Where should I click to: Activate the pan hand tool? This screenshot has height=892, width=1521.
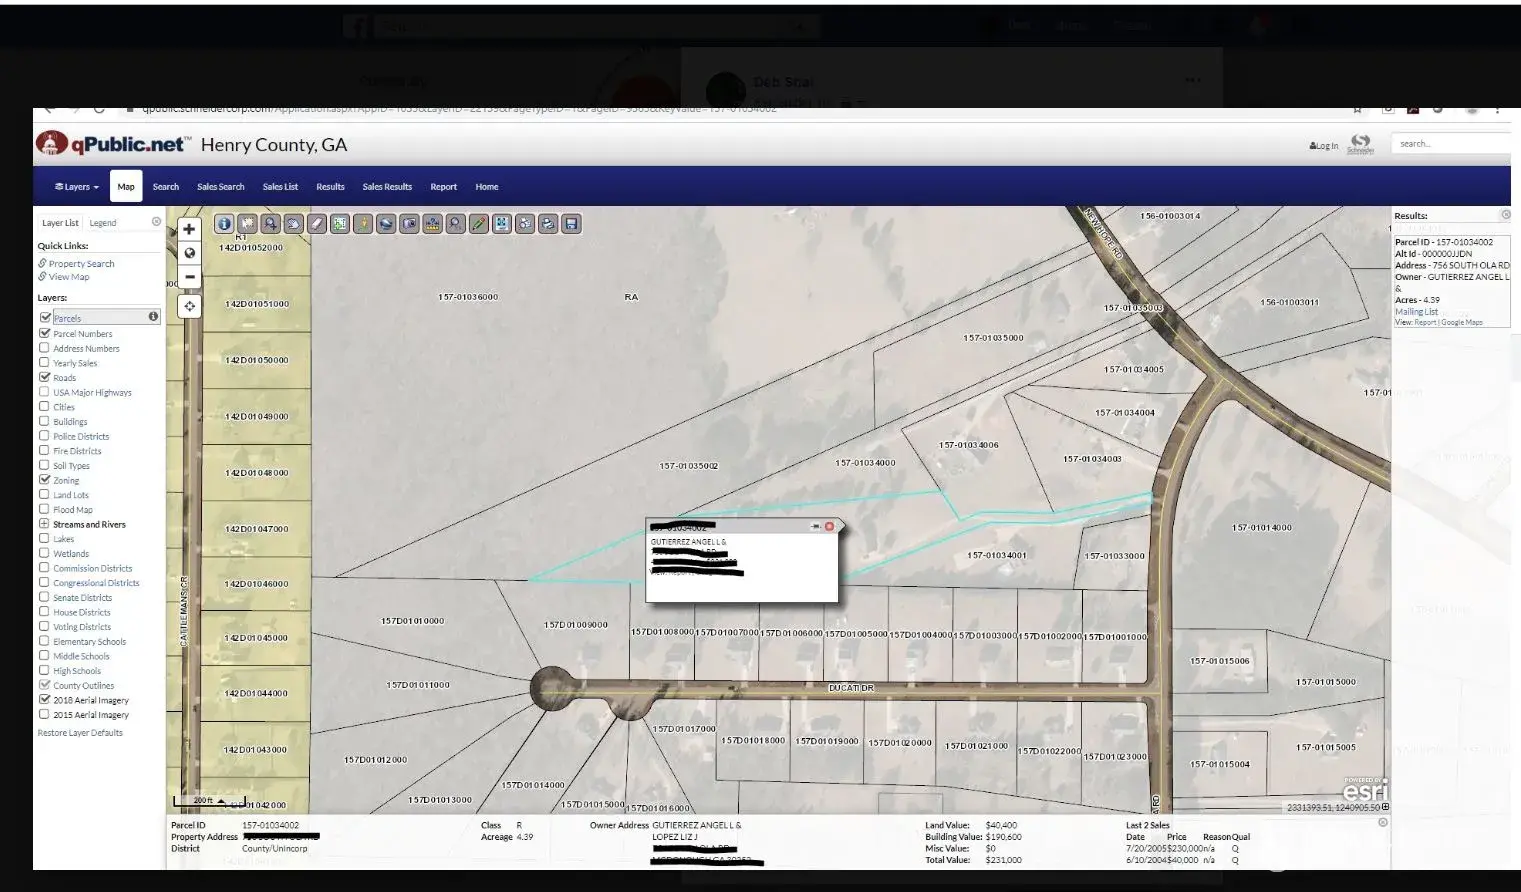coord(294,224)
